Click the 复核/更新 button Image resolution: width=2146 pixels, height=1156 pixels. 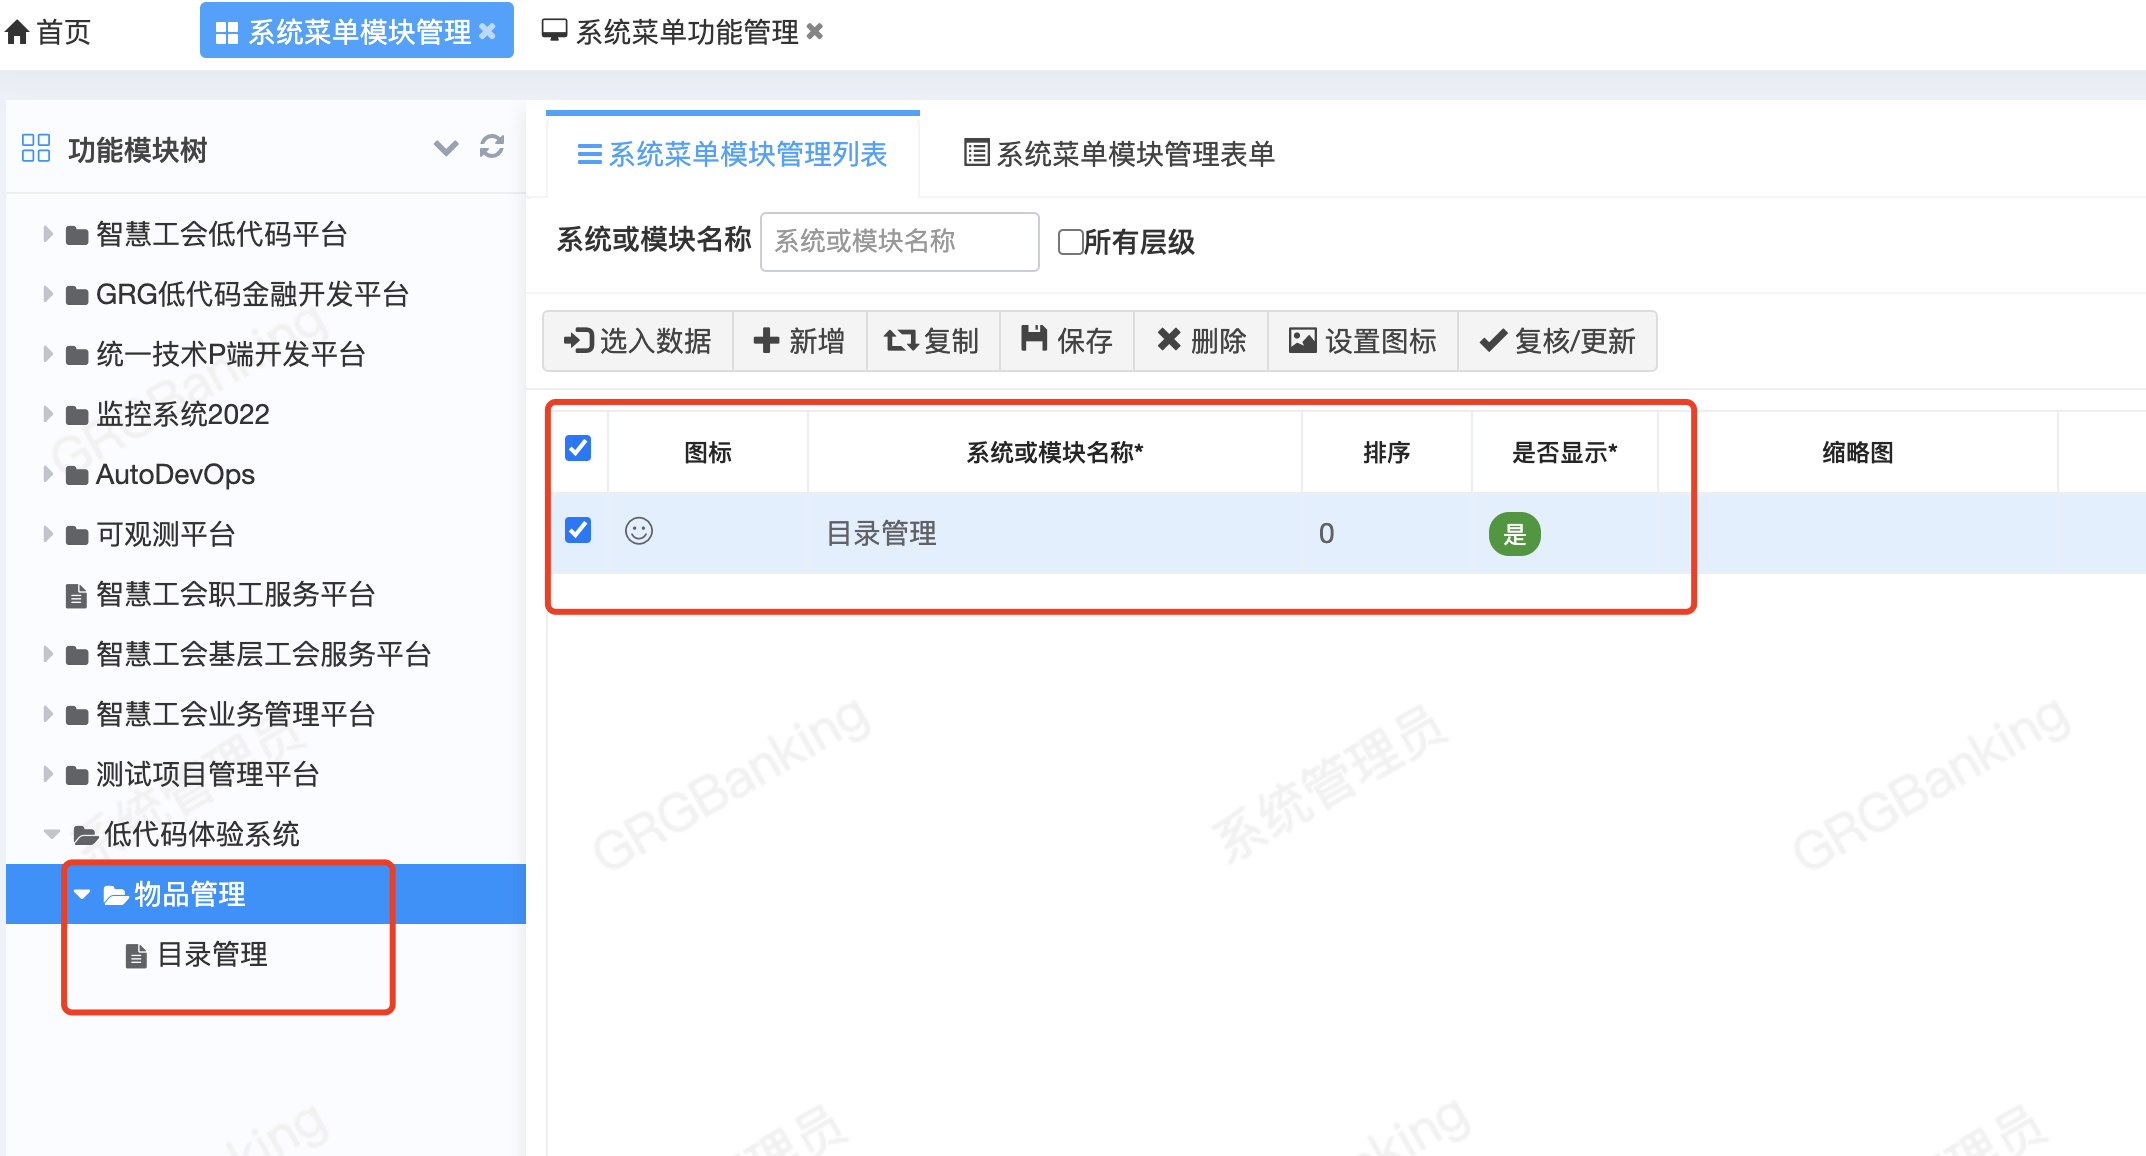tap(1558, 341)
